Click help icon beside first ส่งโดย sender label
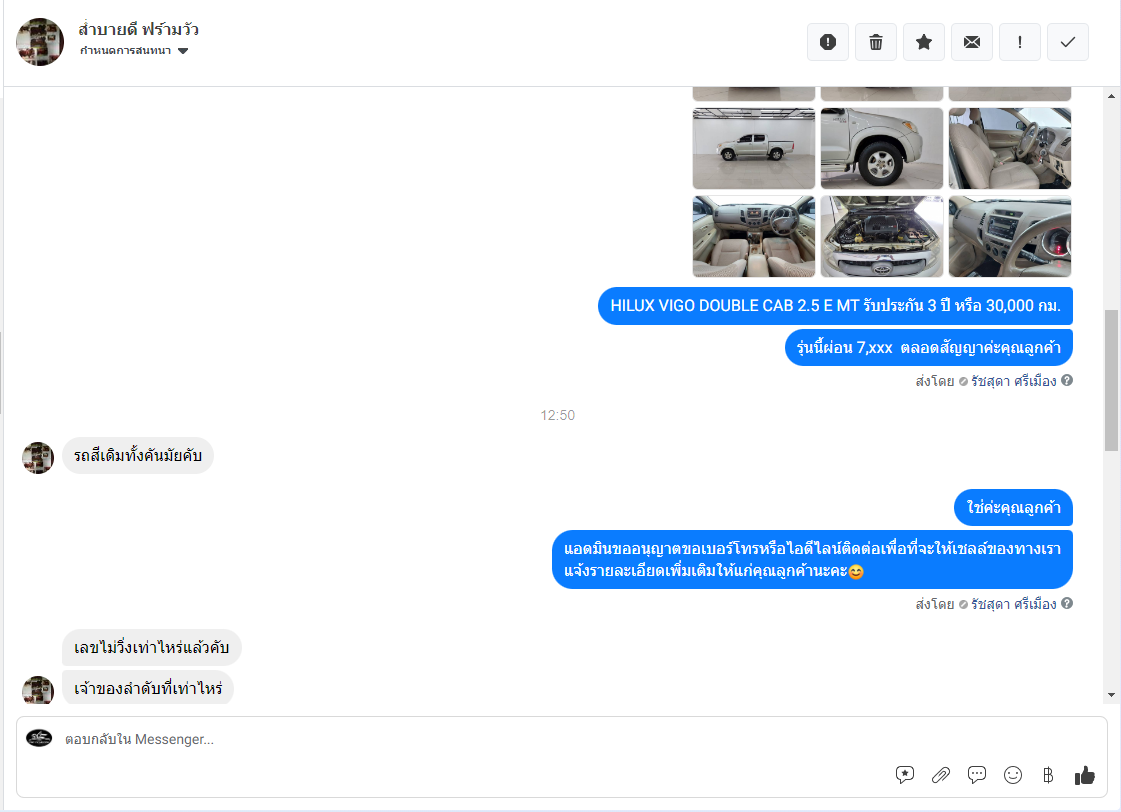The image size is (1121, 812). pos(1067,380)
